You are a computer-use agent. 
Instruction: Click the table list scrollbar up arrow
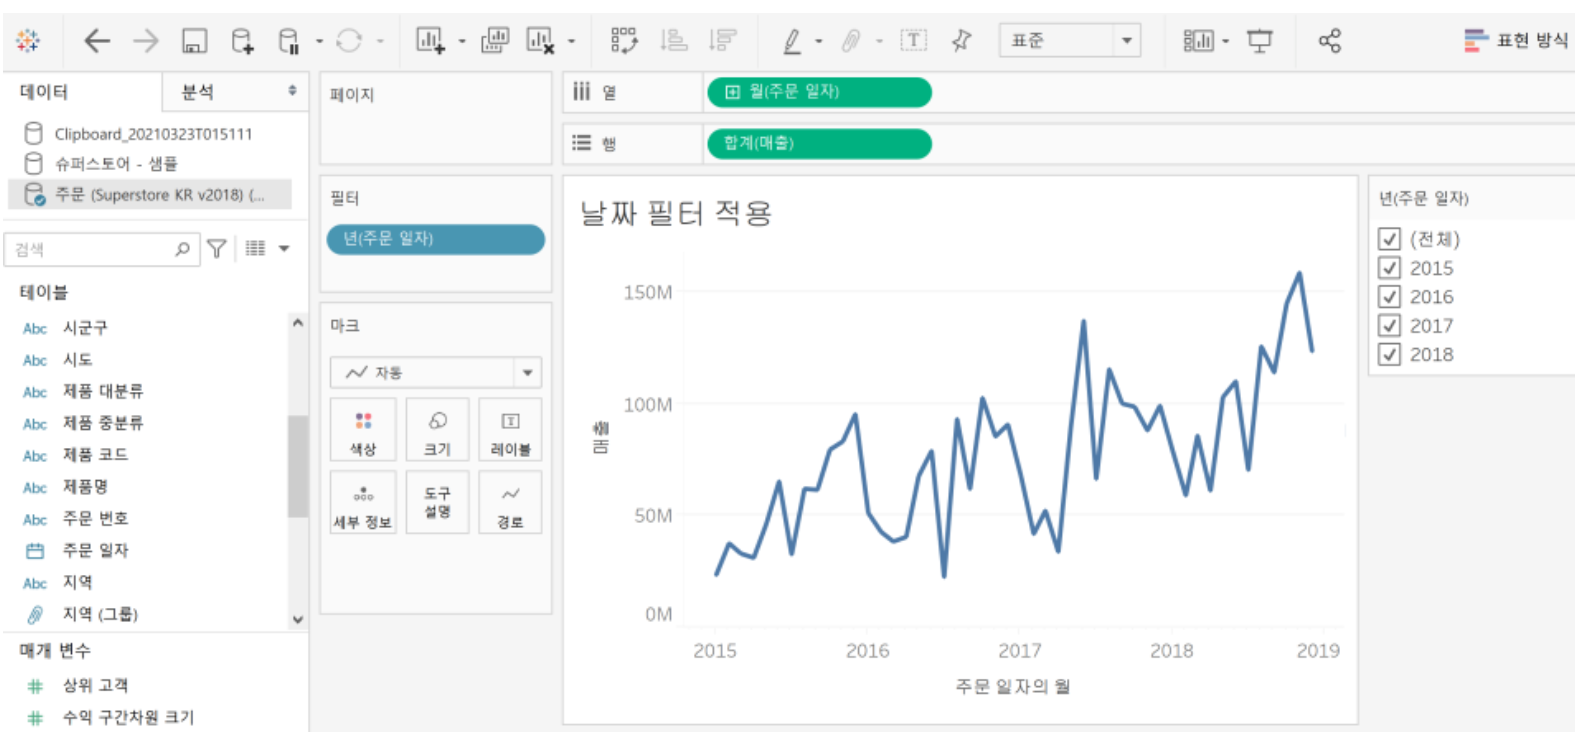tap(297, 323)
